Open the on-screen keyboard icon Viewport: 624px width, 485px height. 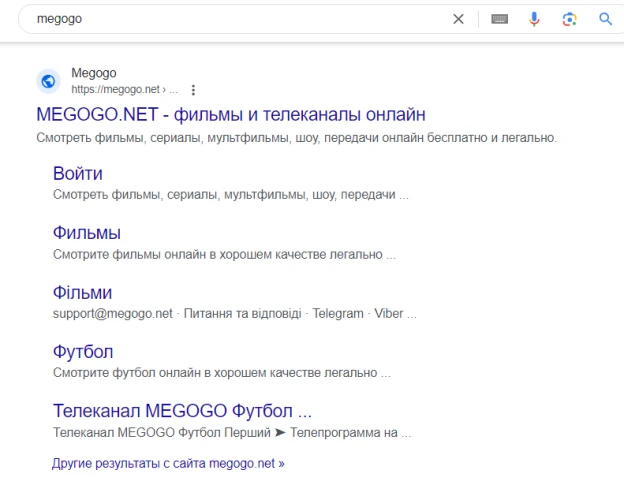pyautogui.click(x=499, y=19)
